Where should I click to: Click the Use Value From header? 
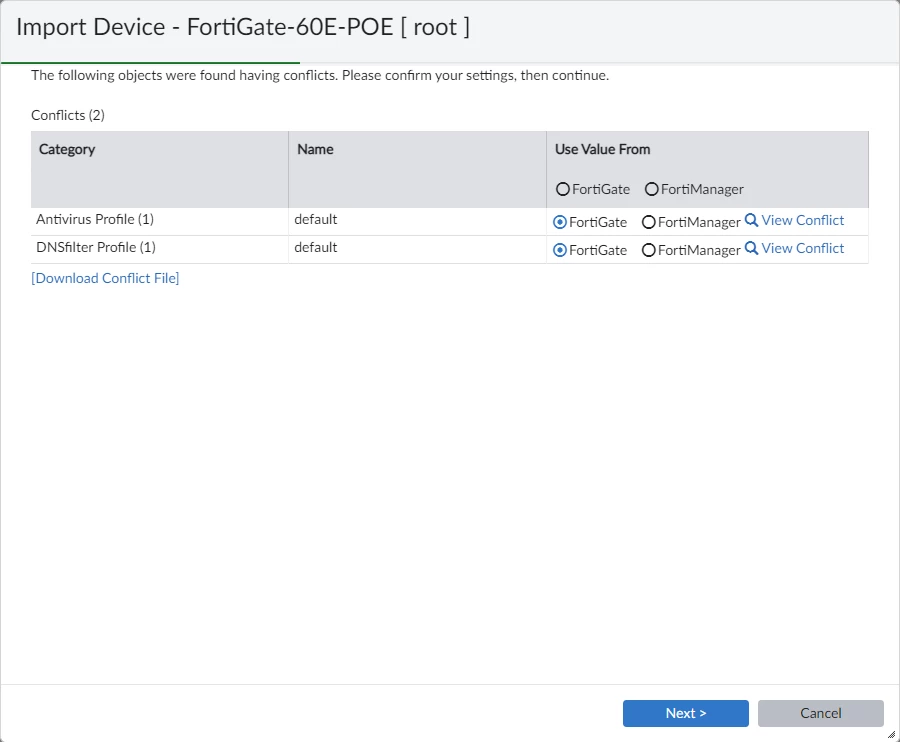click(x=603, y=149)
